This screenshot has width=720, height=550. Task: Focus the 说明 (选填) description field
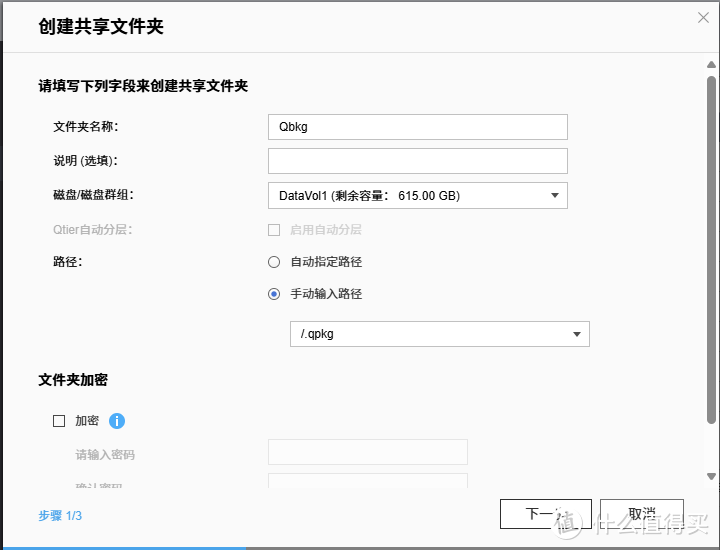click(417, 161)
